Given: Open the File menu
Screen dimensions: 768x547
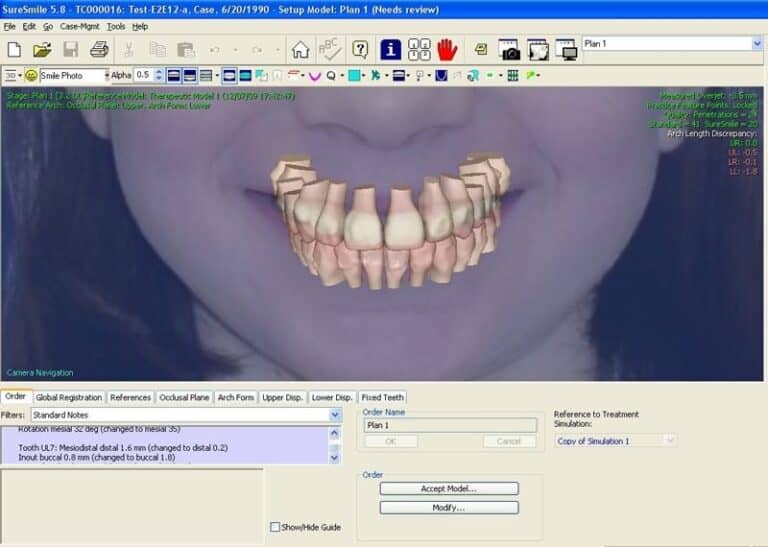Looking at the screenshot, I should click(9, 26).
